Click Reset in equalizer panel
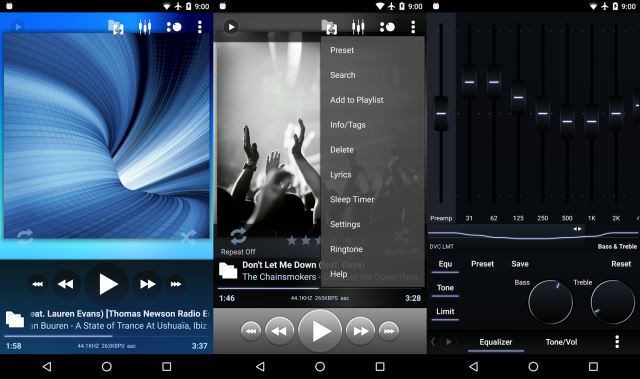Image resolution: width=640 pixels, height=379 pixels. [621, 264]
